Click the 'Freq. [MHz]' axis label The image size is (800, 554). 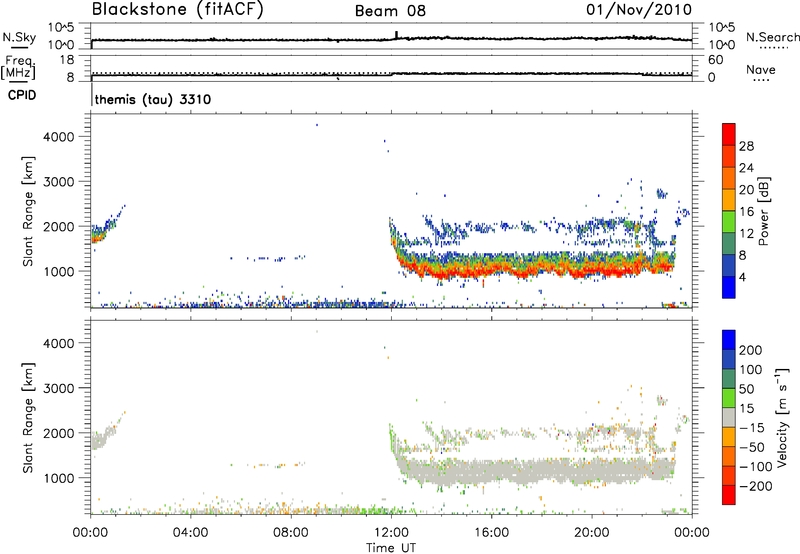18,67
